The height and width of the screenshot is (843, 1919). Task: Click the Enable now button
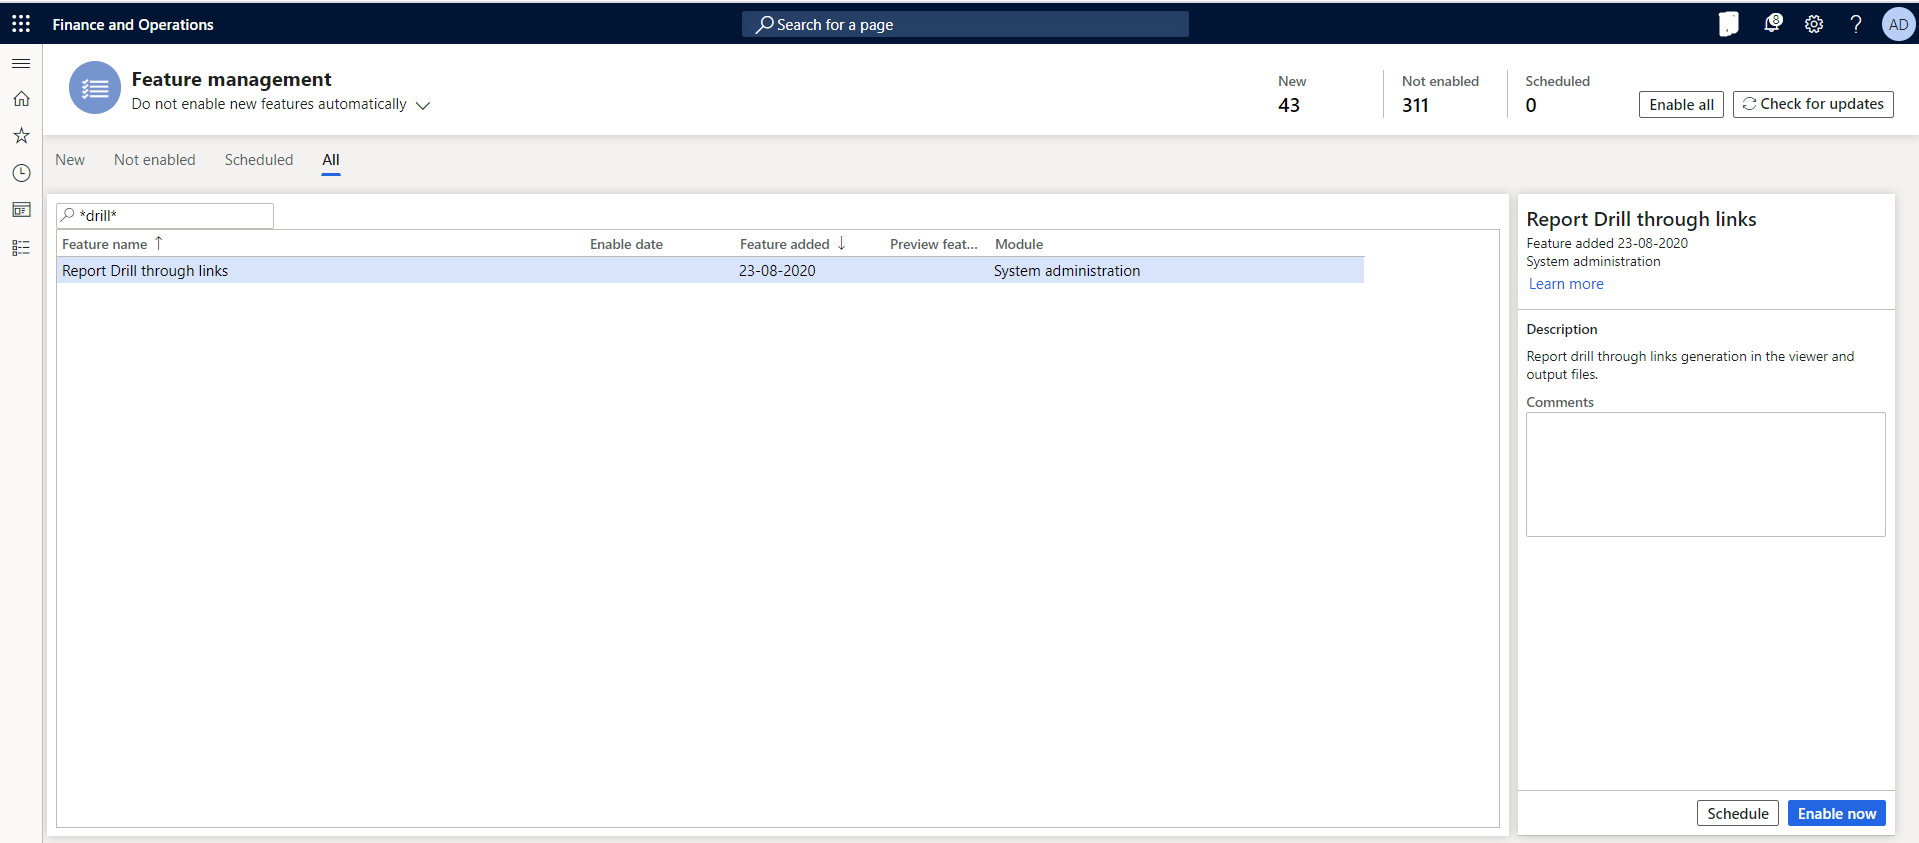pos(1837,813)
